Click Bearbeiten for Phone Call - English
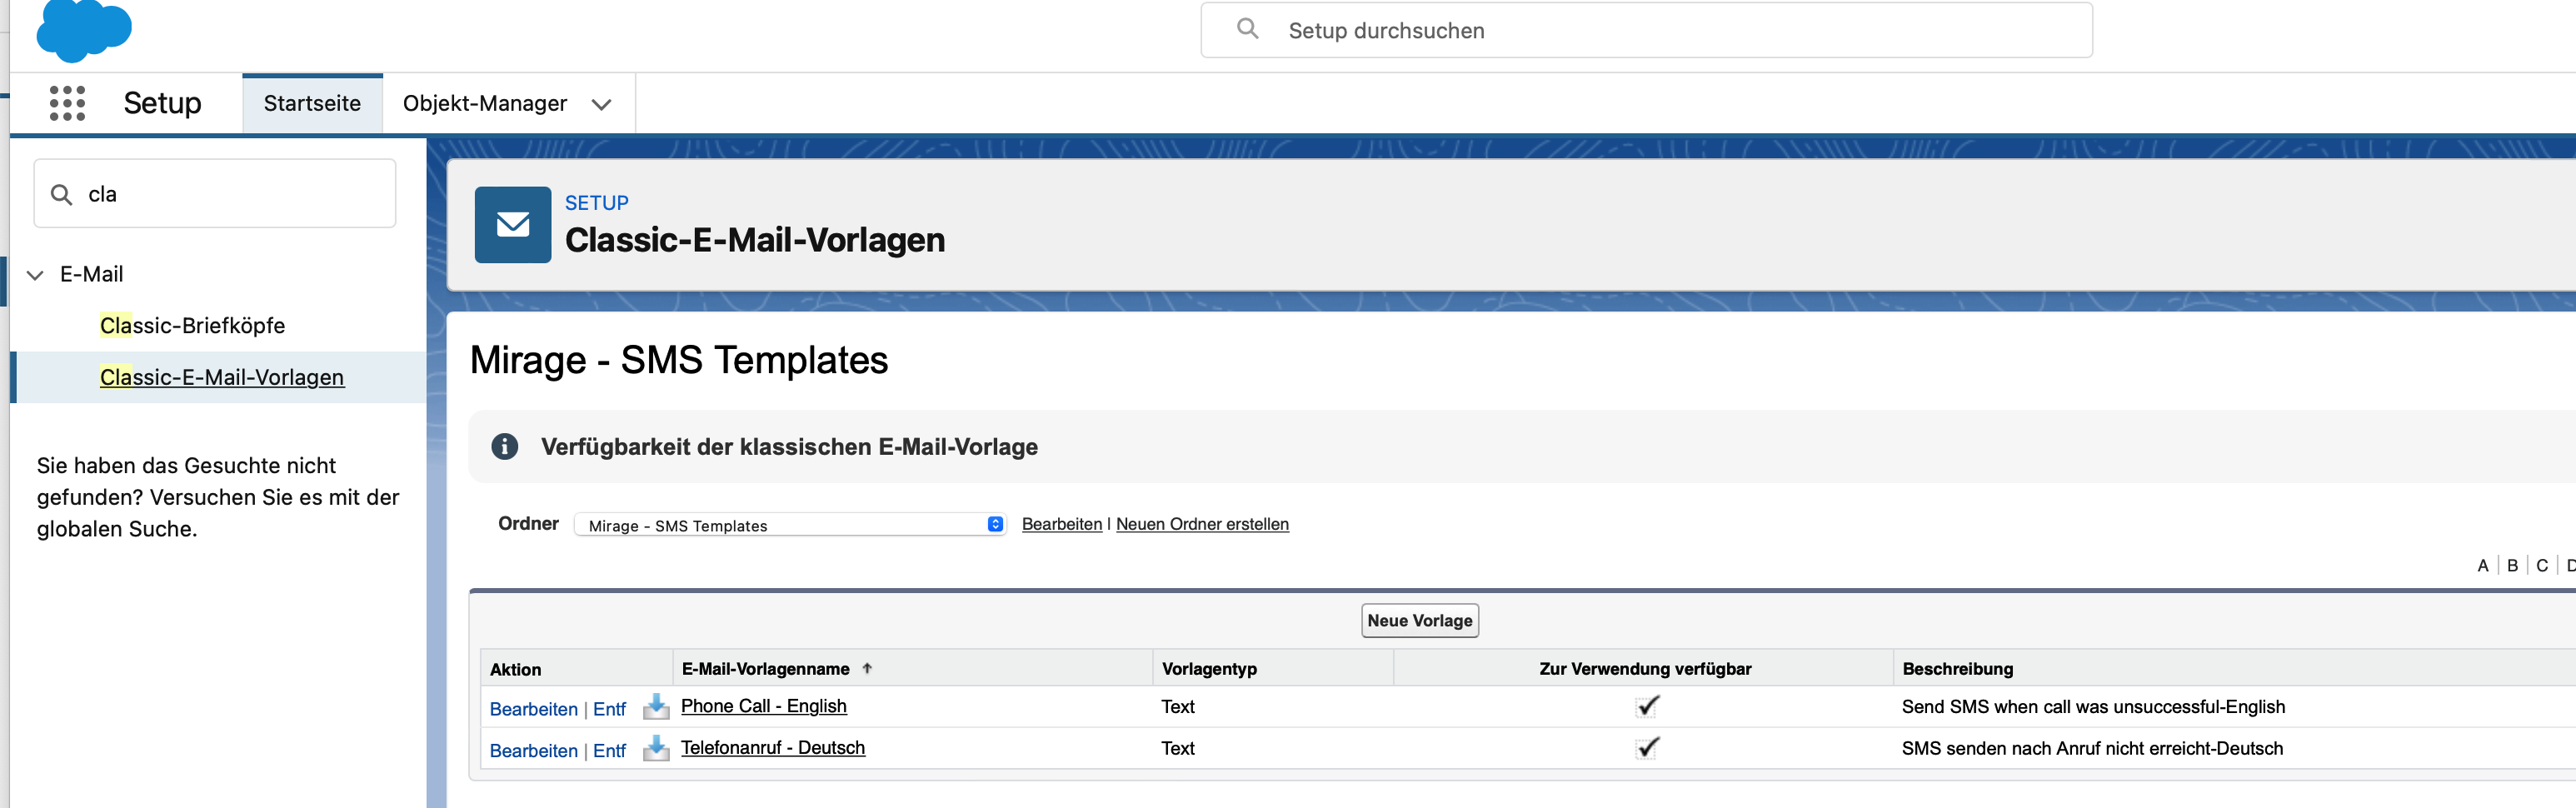The image size is (2576, 808). click(x=534, y=709)
